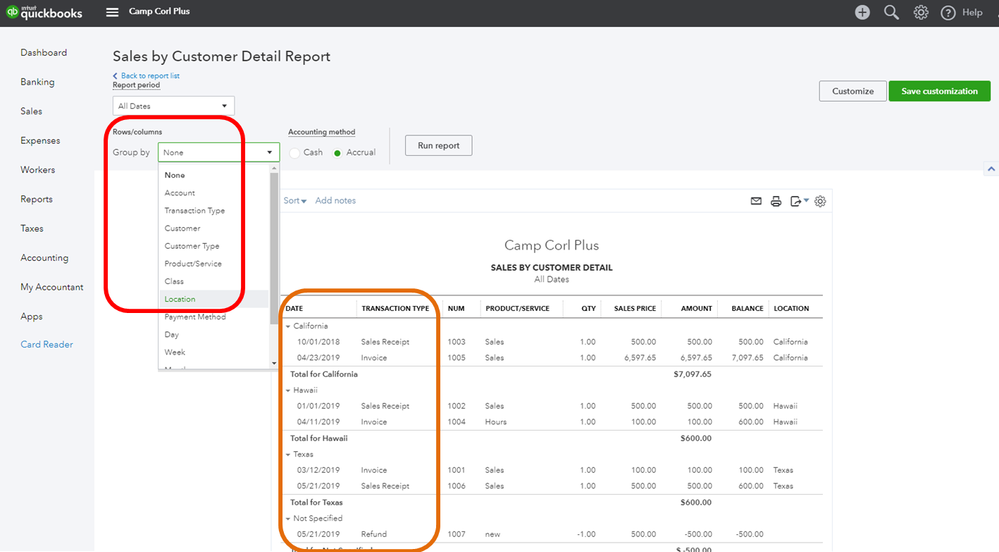Open the Create plus icon
This screenshot has height=552, width=999.
862,12
